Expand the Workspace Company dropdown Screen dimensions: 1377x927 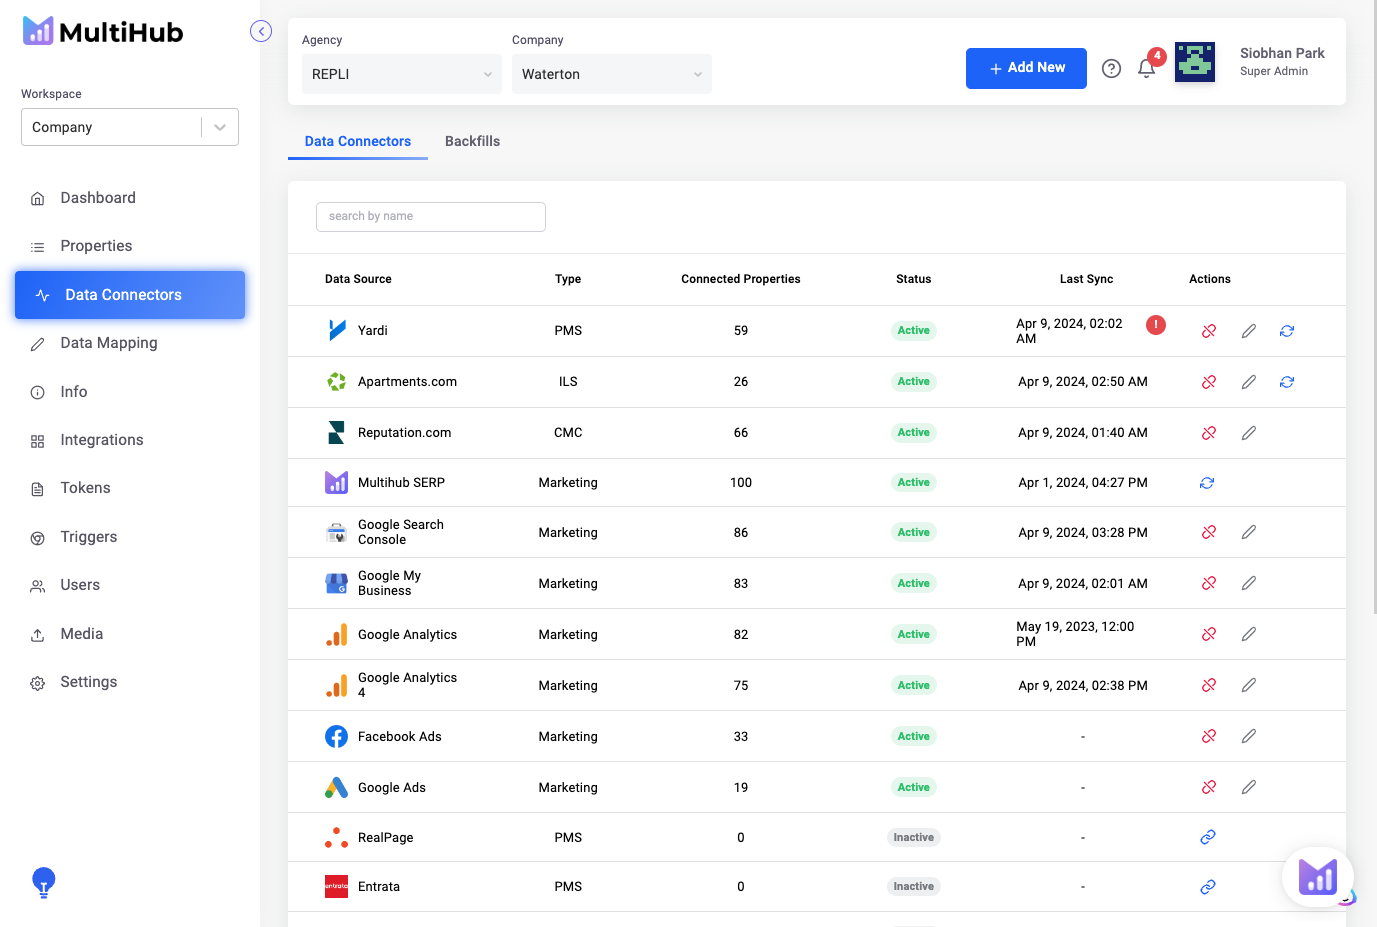pyautogui.click(x=130, y=127)
